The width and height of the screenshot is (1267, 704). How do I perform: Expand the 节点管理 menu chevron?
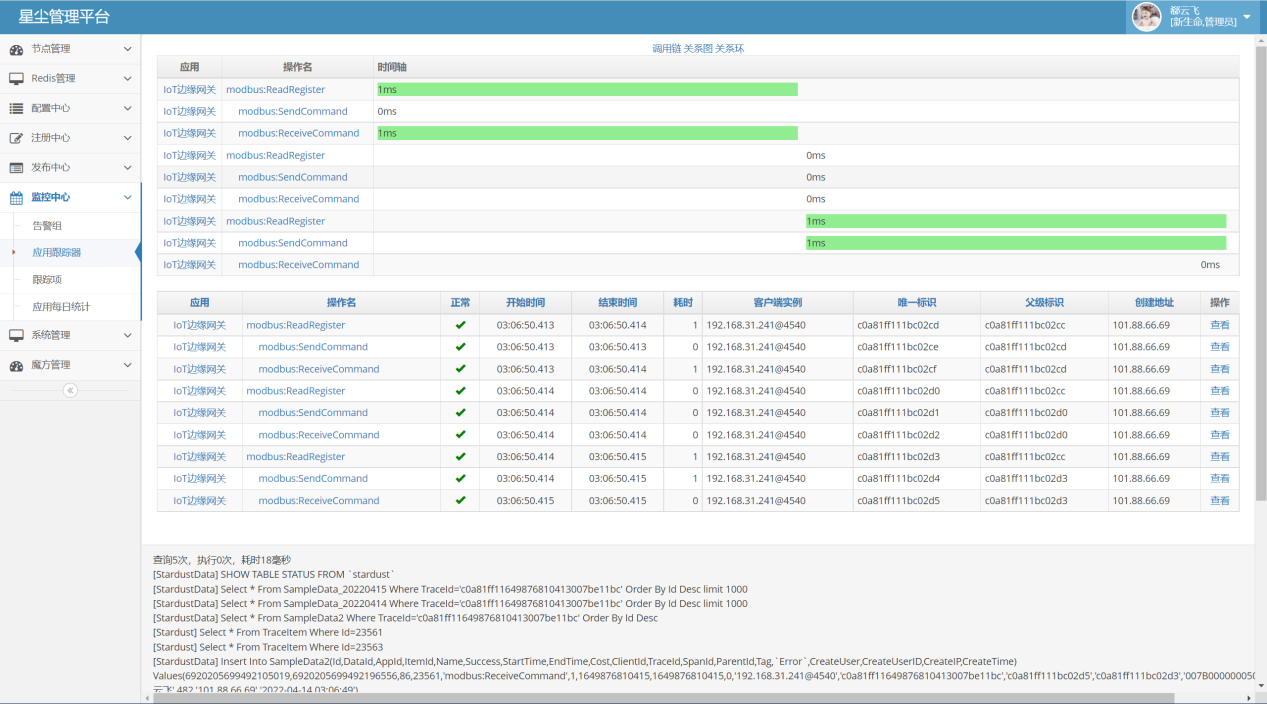point(127,49)
